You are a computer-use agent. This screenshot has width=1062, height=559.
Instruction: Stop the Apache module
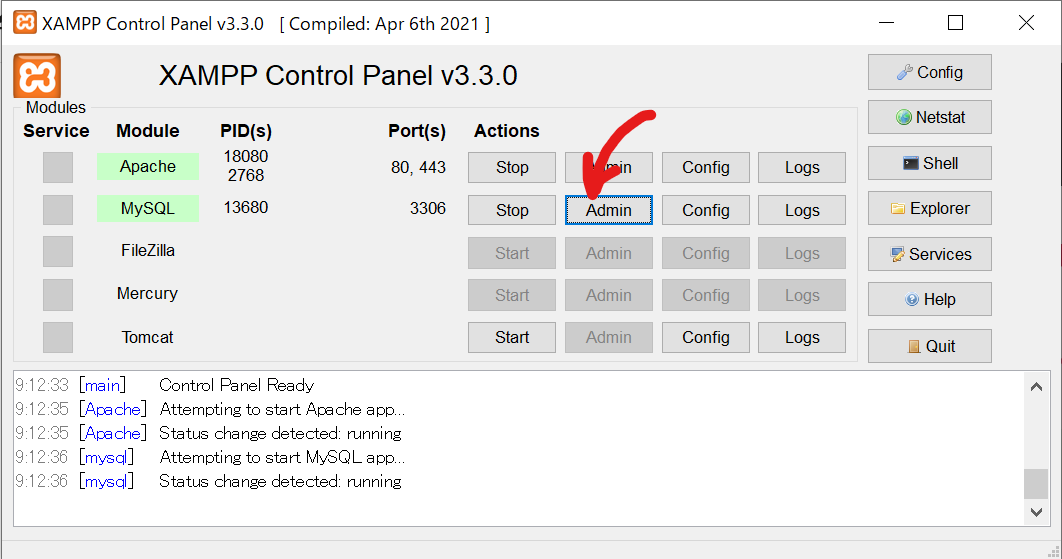coord(512,167)
